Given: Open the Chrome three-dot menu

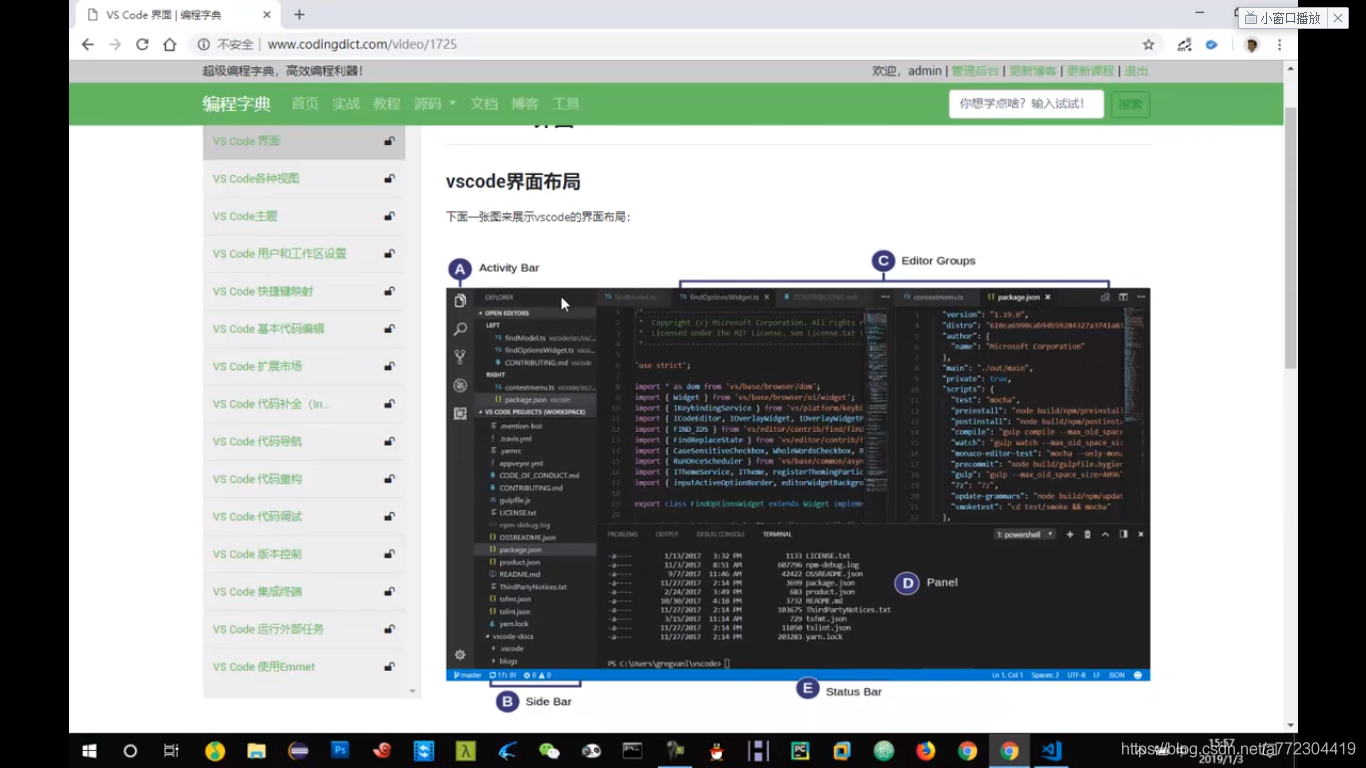Looking at the screenshot, I should (x=1279, y=44).
